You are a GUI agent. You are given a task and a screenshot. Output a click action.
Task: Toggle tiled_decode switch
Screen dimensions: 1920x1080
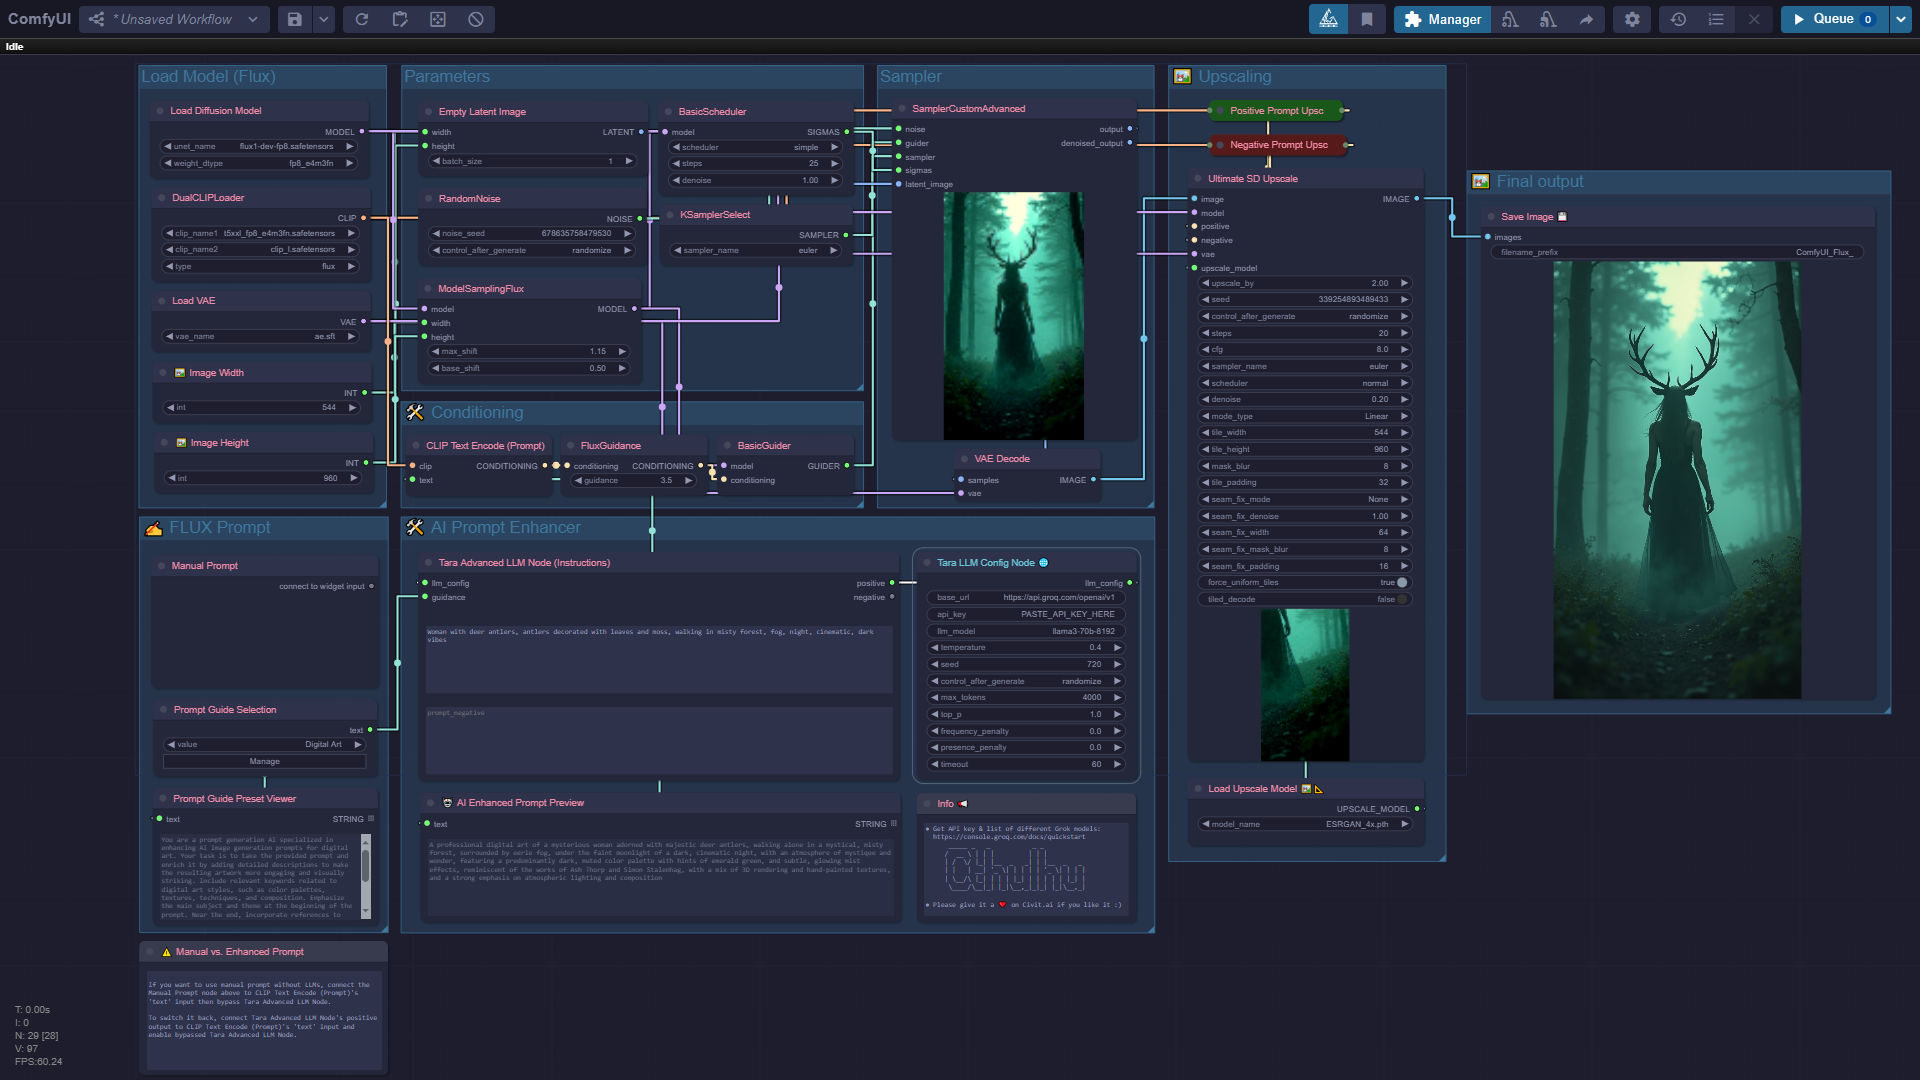click(x=1401, y=599)
